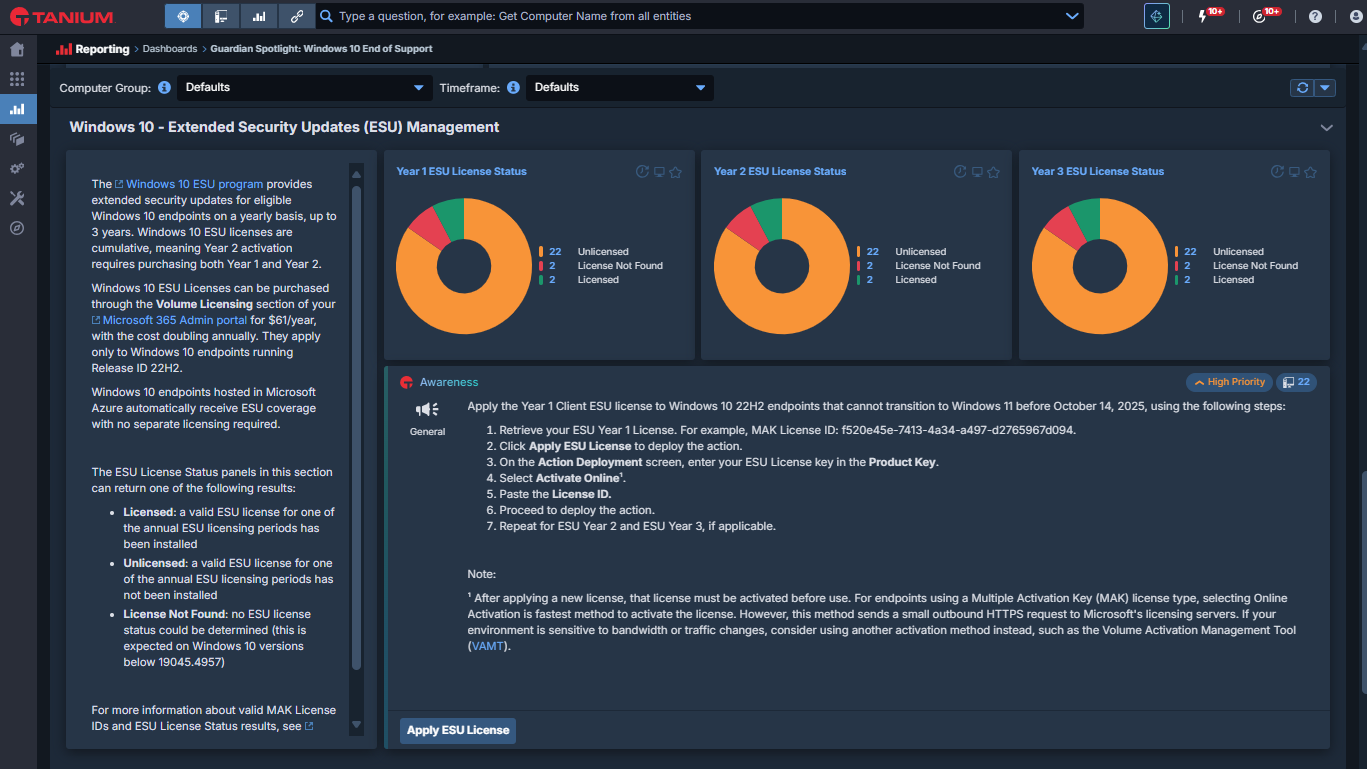Click the monitor icon on Year 2 ESU panel

point(977,172)
